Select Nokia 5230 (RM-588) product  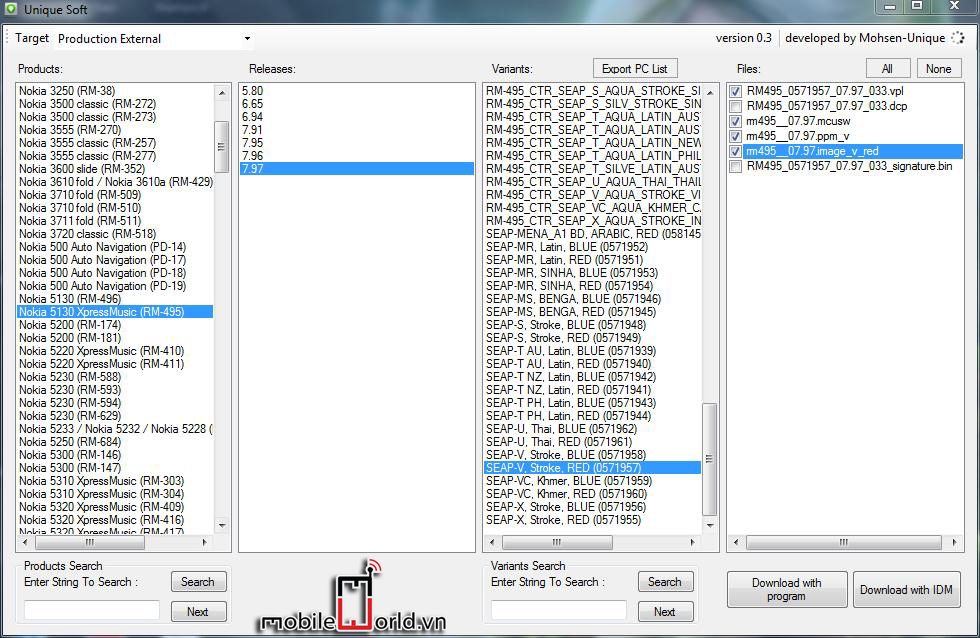pos(115,377)
